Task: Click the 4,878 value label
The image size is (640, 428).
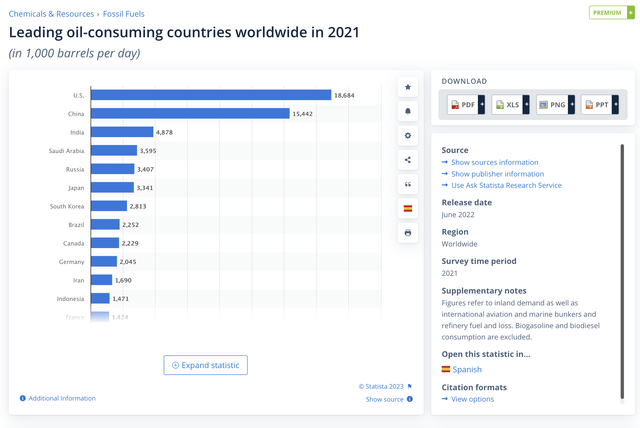Action: tap(164, 132)
